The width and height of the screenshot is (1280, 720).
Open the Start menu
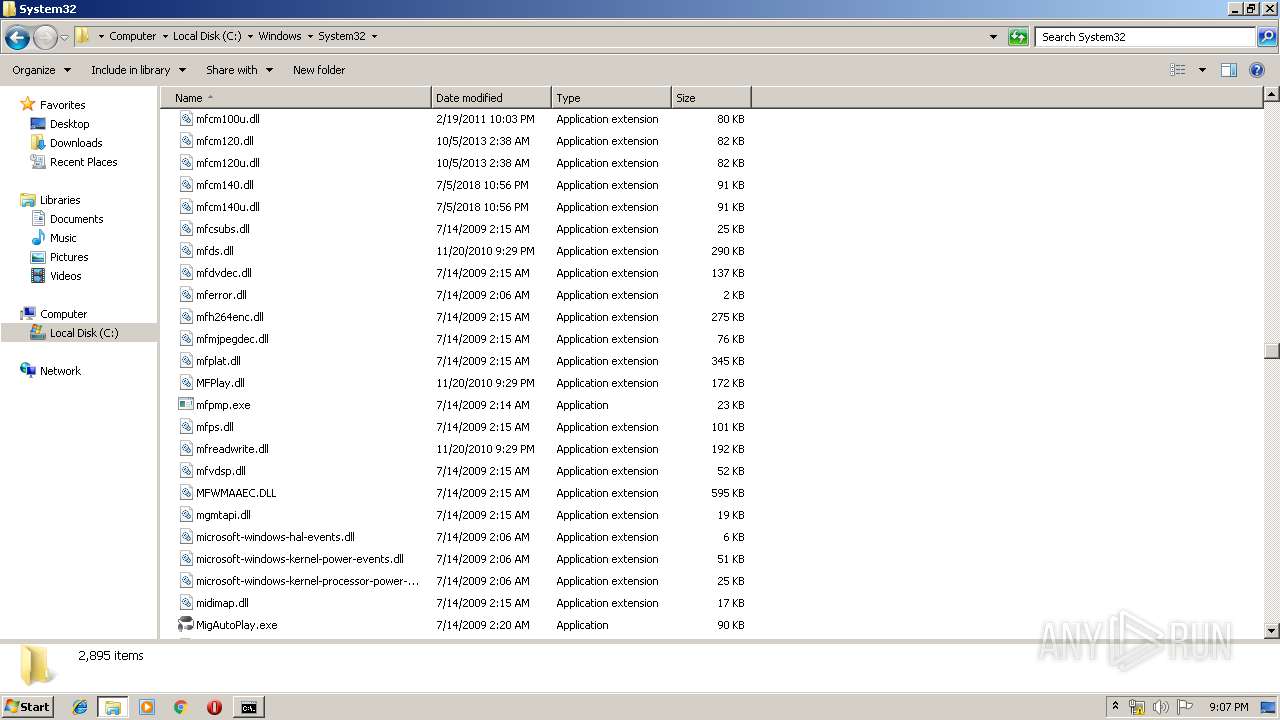(x=28, y=706)
